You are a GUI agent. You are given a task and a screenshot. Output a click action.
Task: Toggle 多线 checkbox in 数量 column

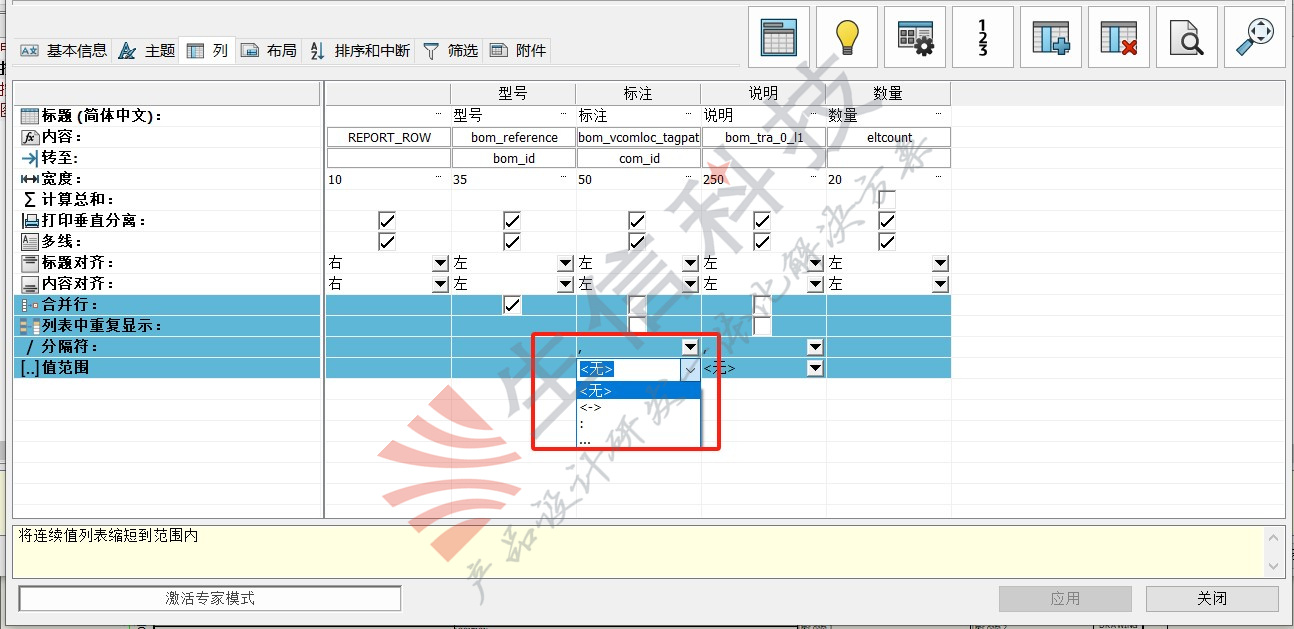click(887, 241)
